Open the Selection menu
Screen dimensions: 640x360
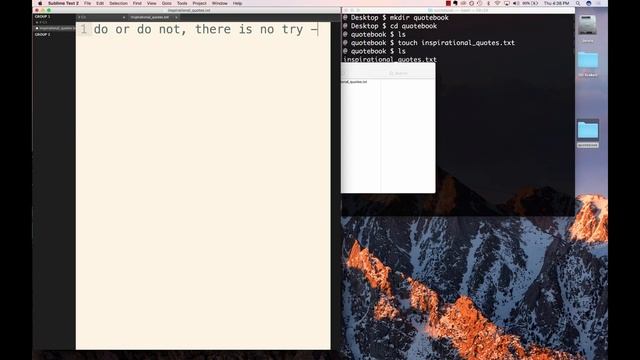[x=118, y=3]
